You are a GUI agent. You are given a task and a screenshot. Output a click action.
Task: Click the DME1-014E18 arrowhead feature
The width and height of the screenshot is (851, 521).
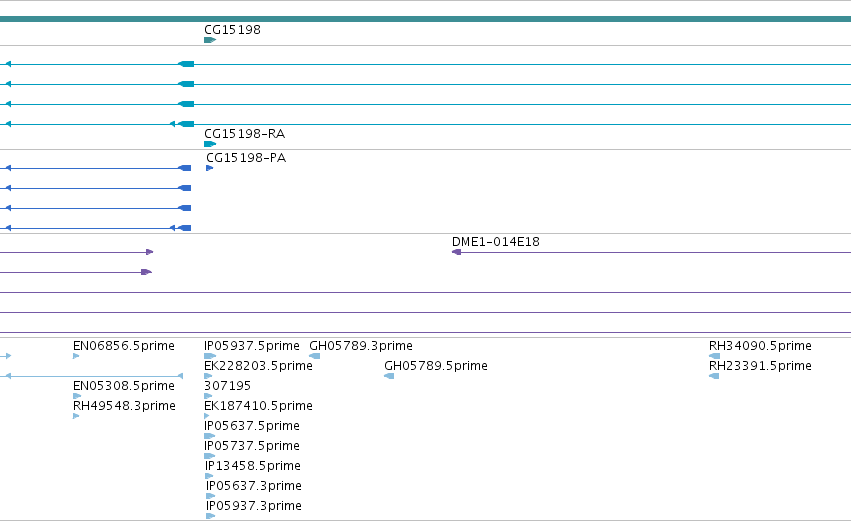(x=456, y=252)
